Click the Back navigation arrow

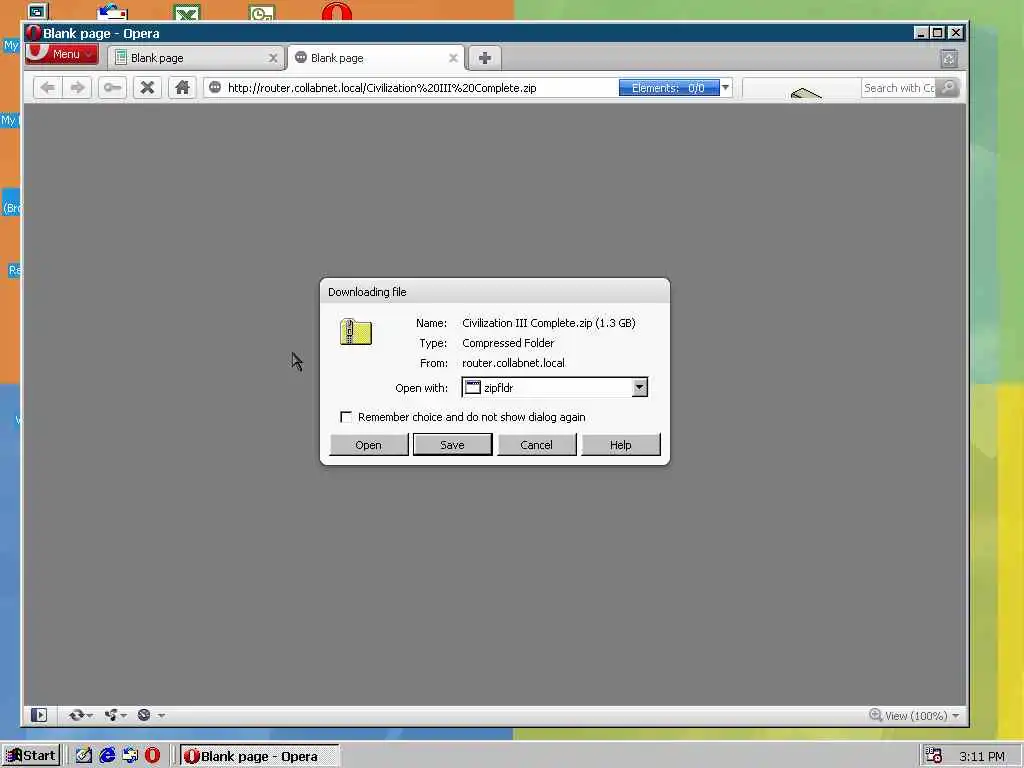[48, 88]
